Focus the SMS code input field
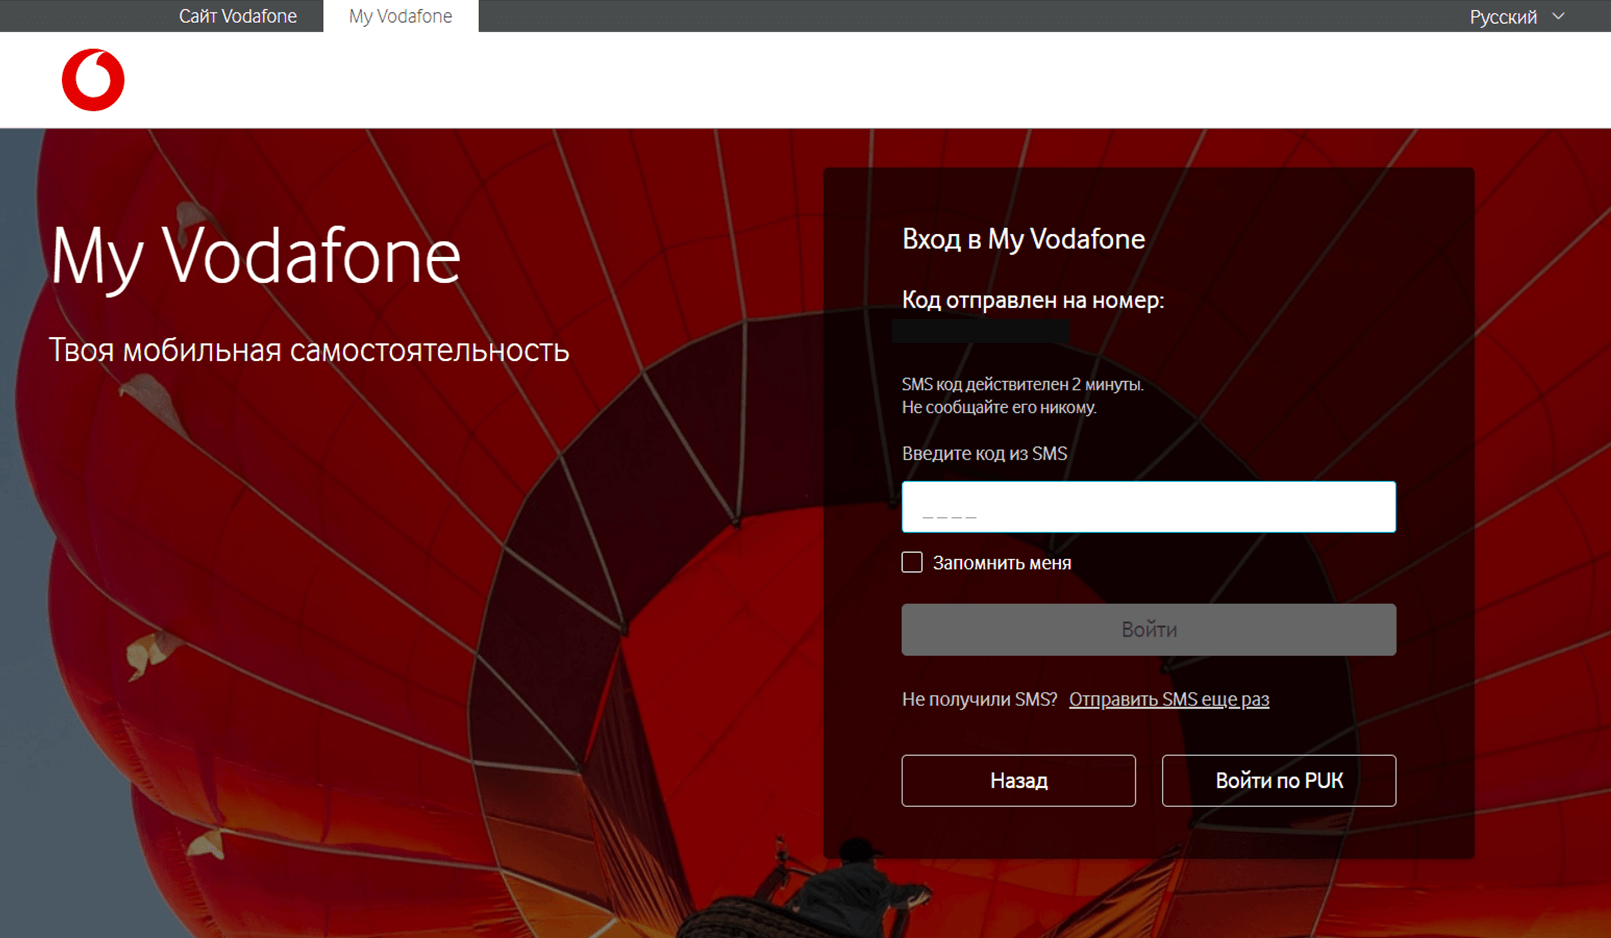 click(x=1148, y=507)
